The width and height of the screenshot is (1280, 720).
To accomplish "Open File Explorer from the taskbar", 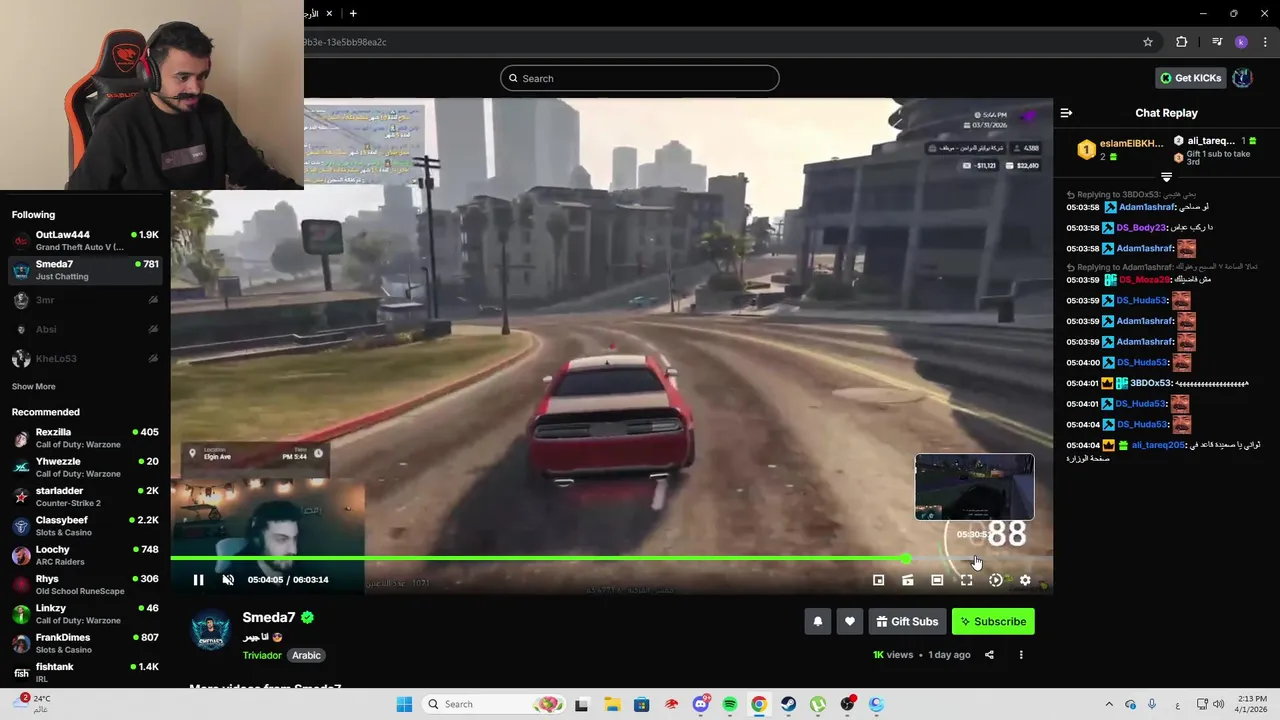I will 612,704.
